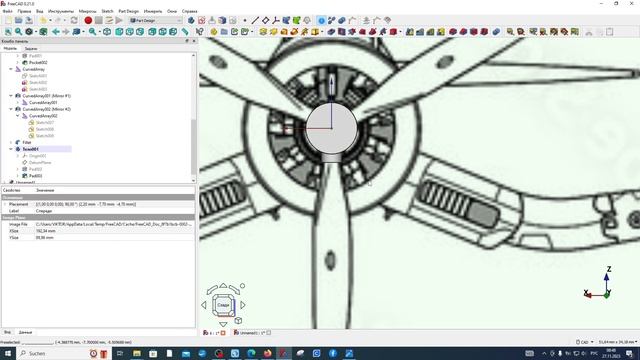Switch to the isometric view
Image resolution: width=640 pixels, height=360 pixels.
pos(107,32)
